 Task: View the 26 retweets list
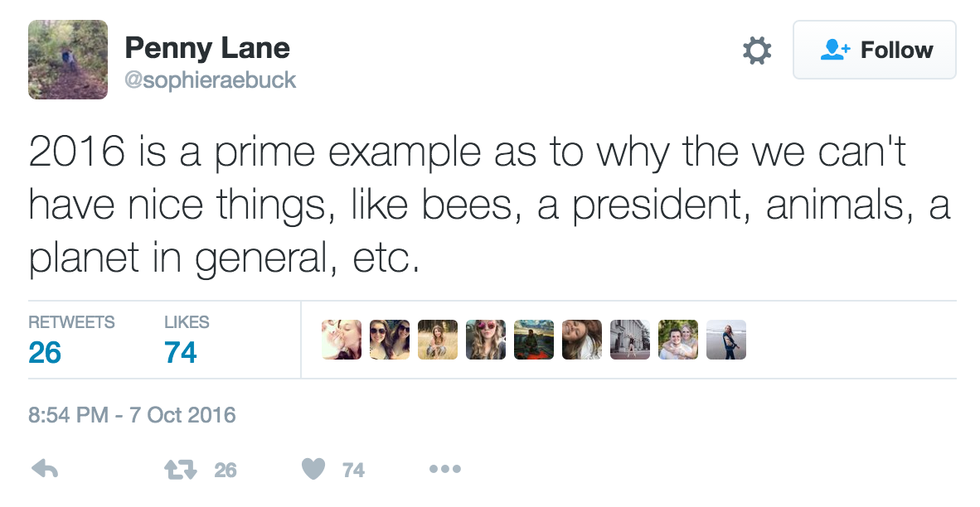tap(45, 352)
